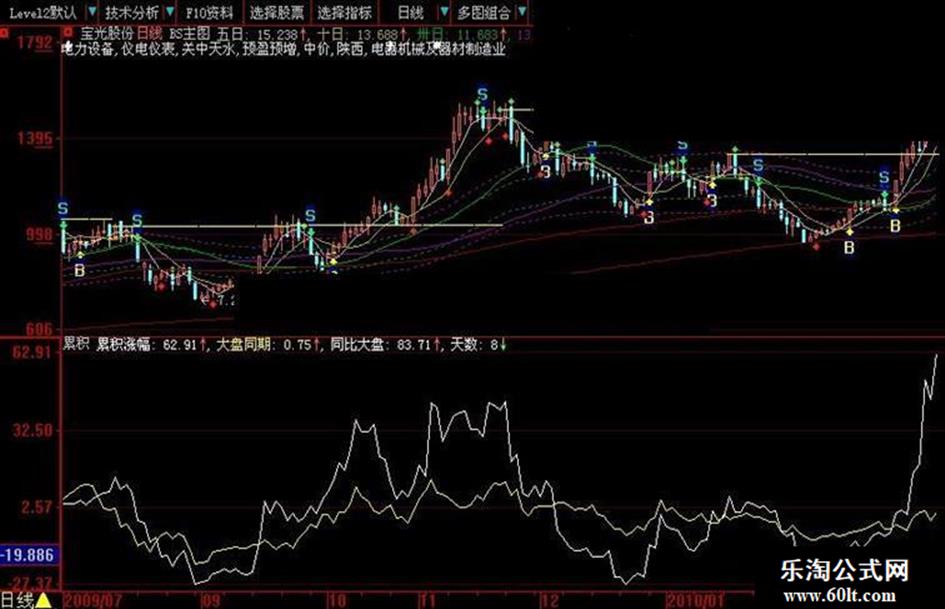Click the 1395 price axis label
945x609 pixels.
34,139
